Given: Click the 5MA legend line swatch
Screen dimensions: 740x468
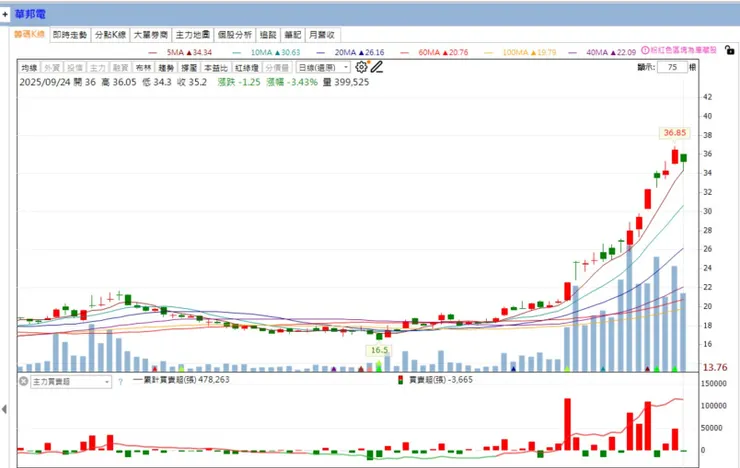Looking at the screenshot, I should click(152, 52).
